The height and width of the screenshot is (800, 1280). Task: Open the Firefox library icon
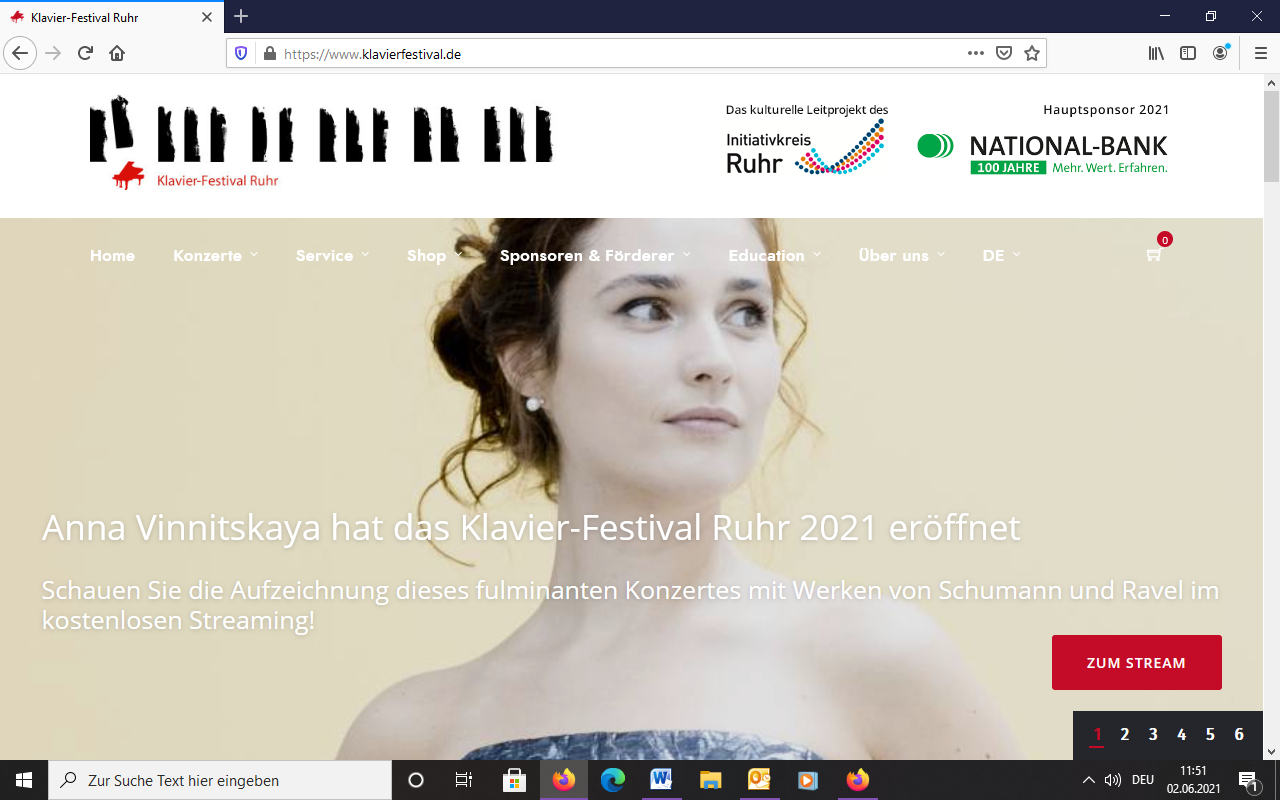coord(1156,54)
